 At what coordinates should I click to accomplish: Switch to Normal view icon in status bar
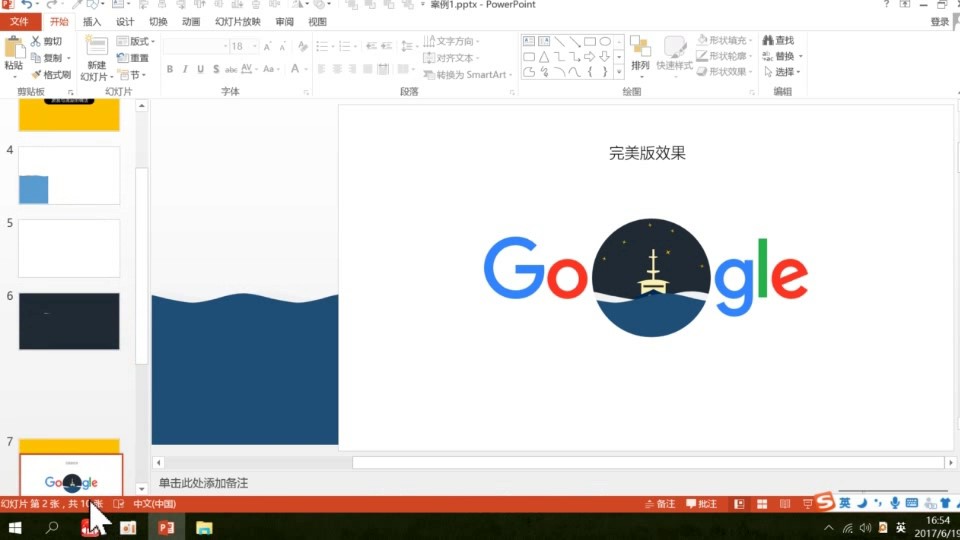pyautogui.click(x=740, y=504)
